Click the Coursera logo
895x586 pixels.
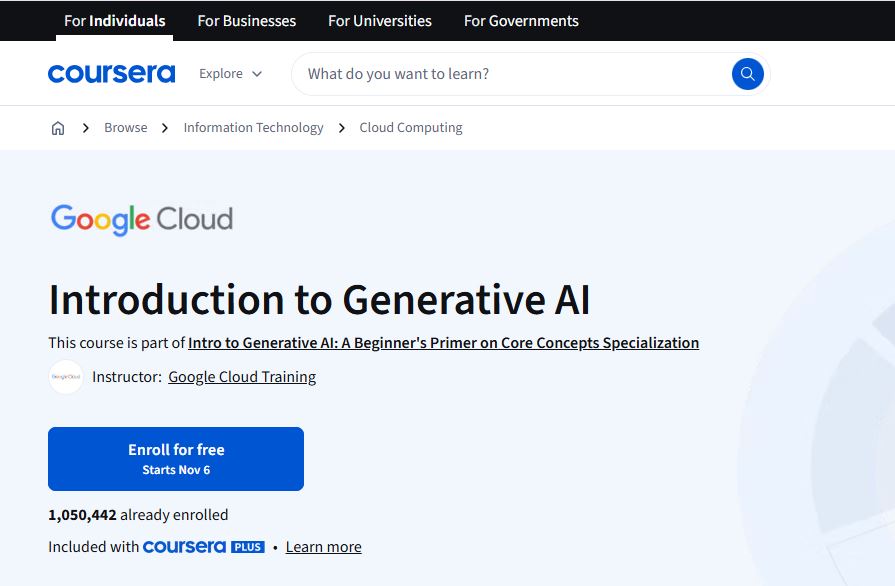(x=111, y=72)
